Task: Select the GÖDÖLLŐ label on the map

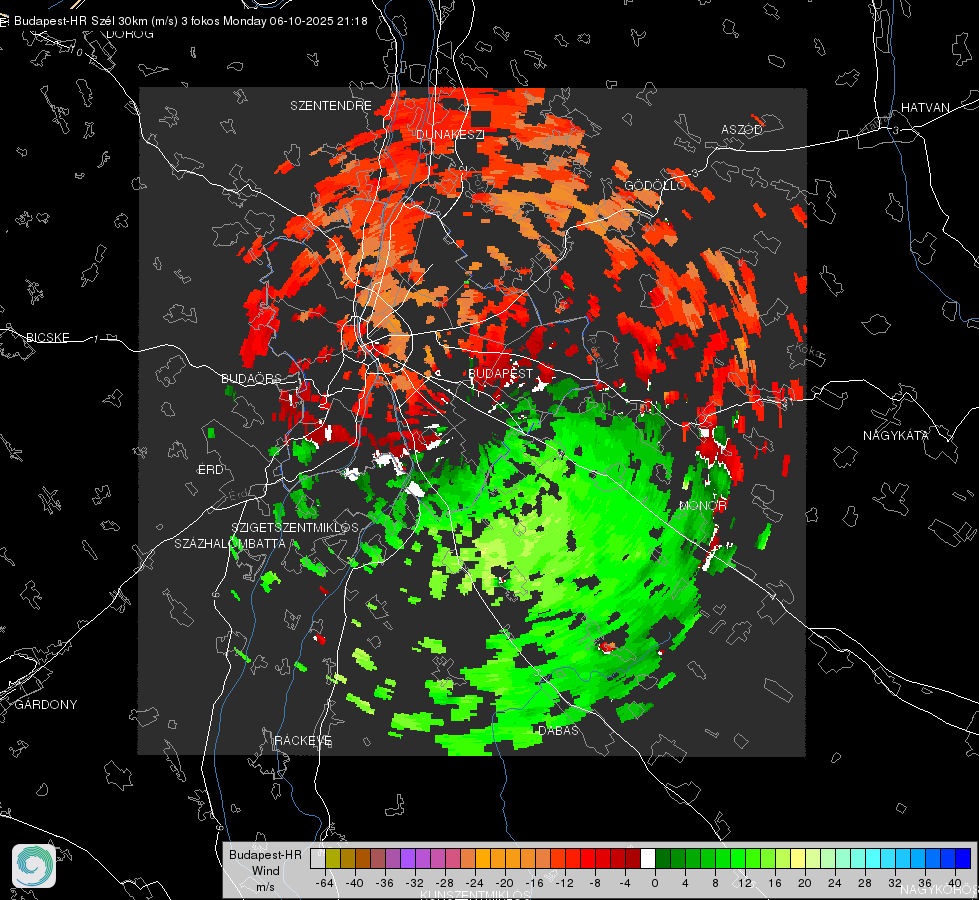Action: coord(656,185)
